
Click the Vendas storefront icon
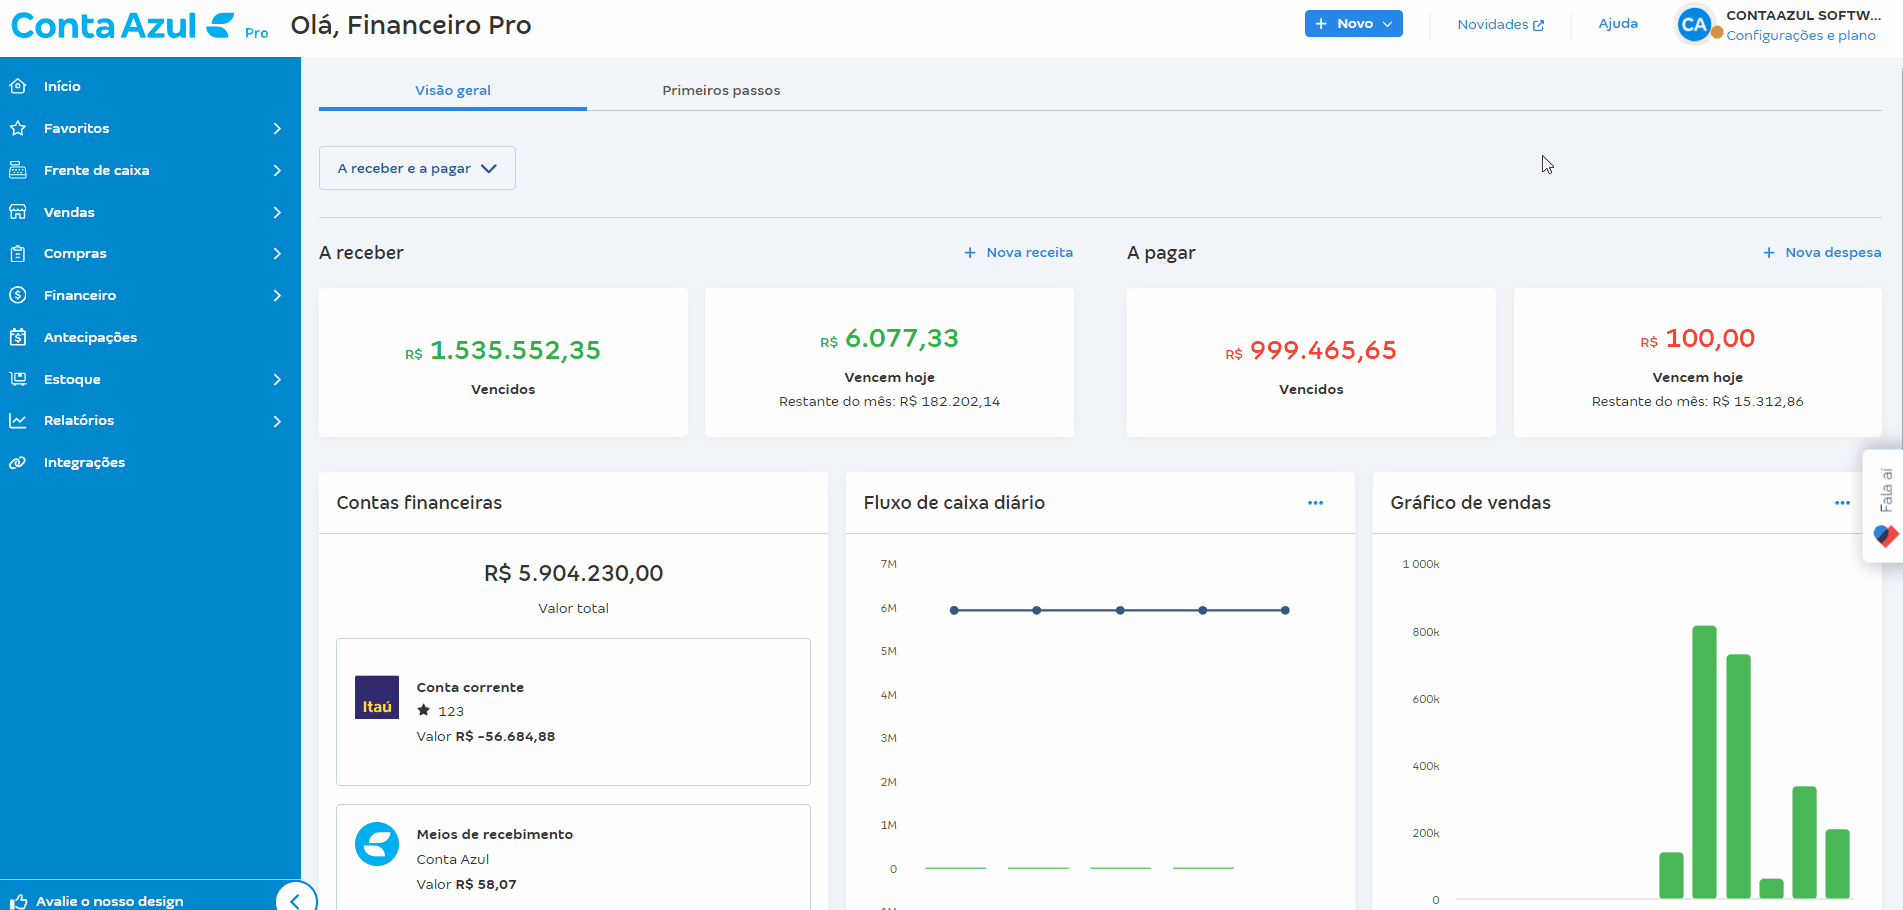coord(18,212)
